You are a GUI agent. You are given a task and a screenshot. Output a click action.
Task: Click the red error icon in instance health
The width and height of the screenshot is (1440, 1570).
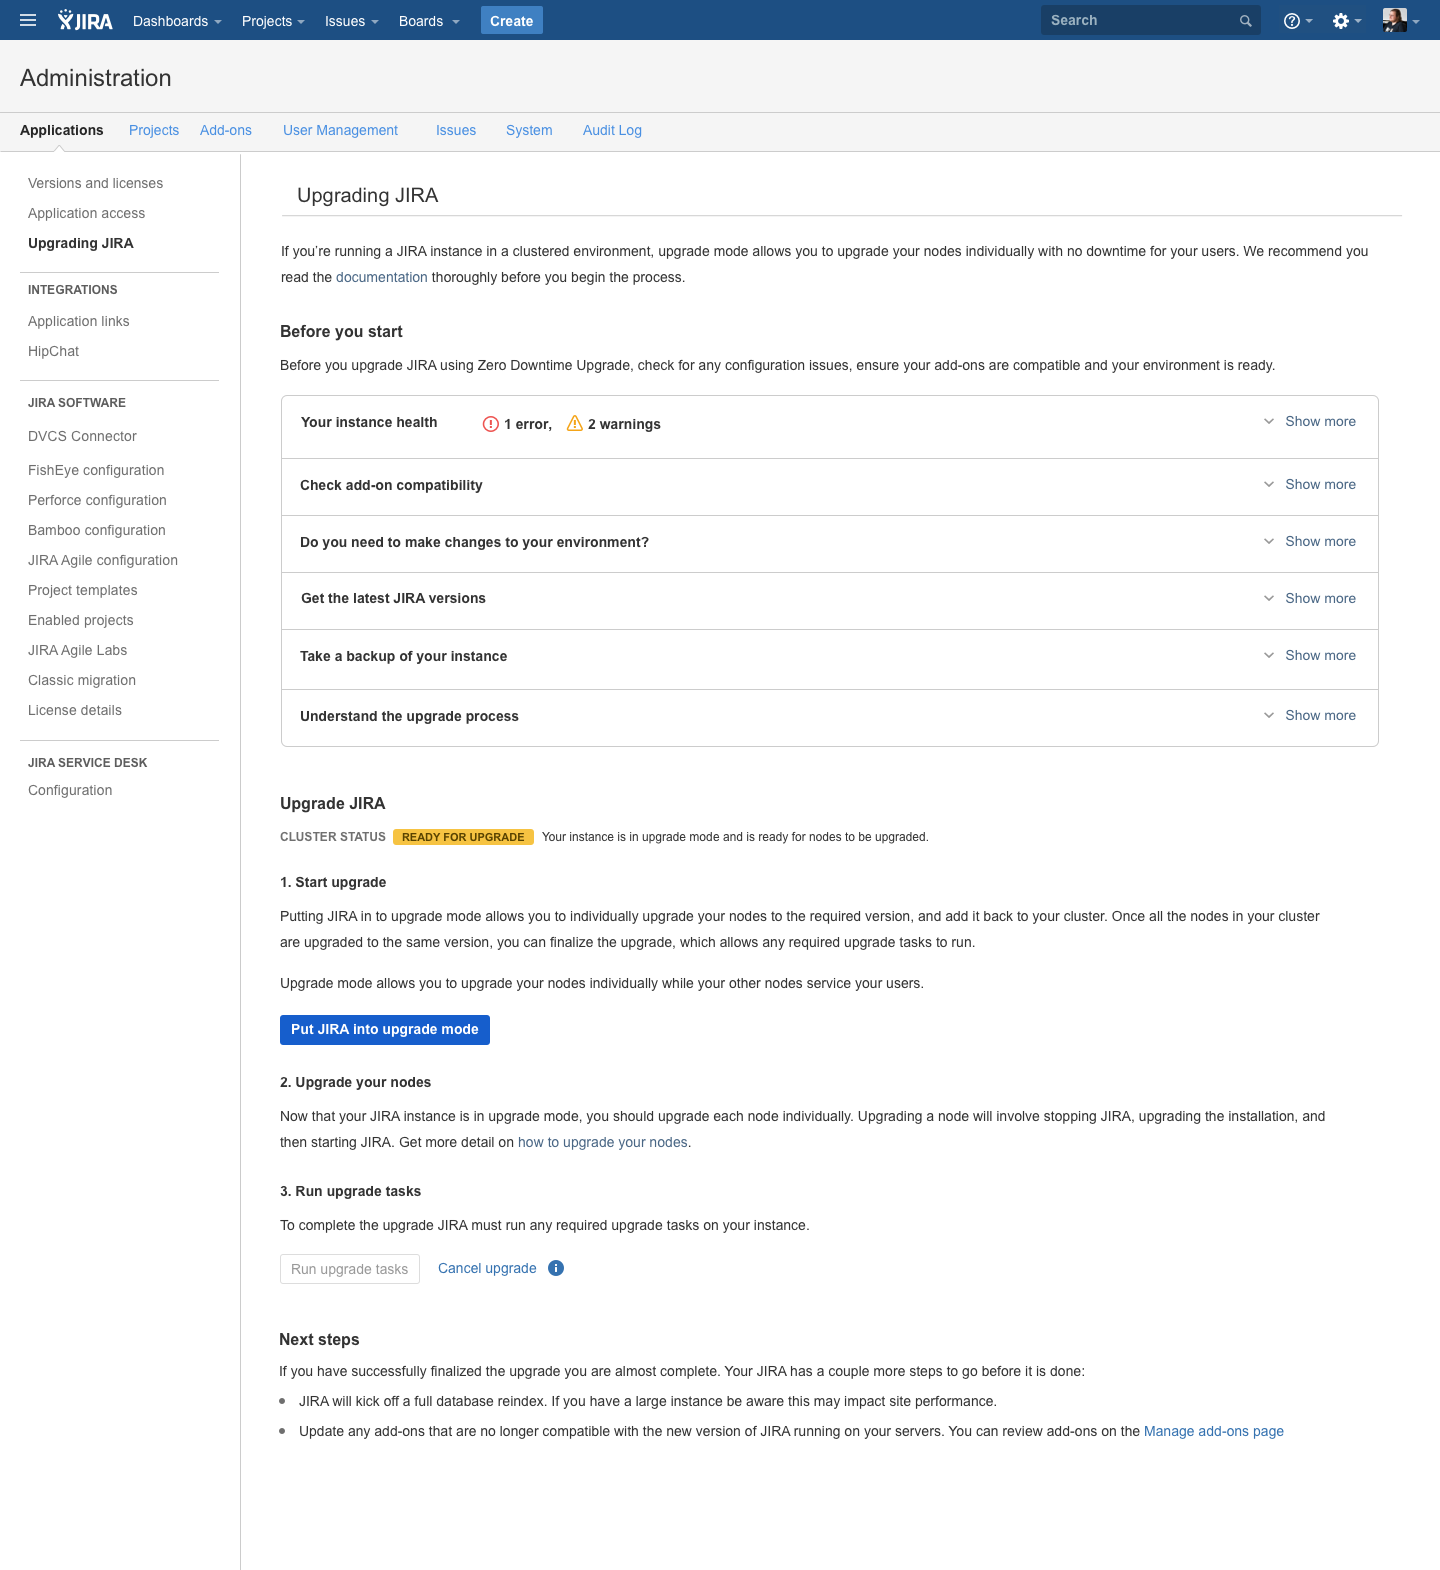[491, 424]
